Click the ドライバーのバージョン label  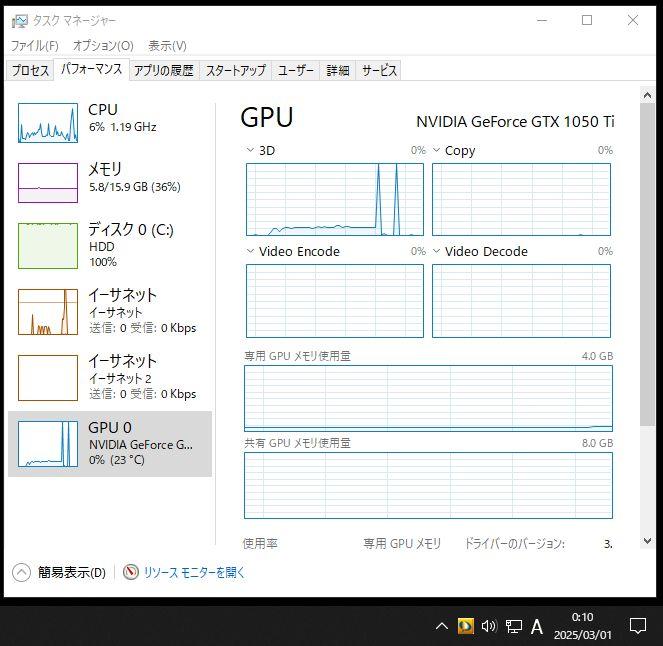(x=515, y=543)
